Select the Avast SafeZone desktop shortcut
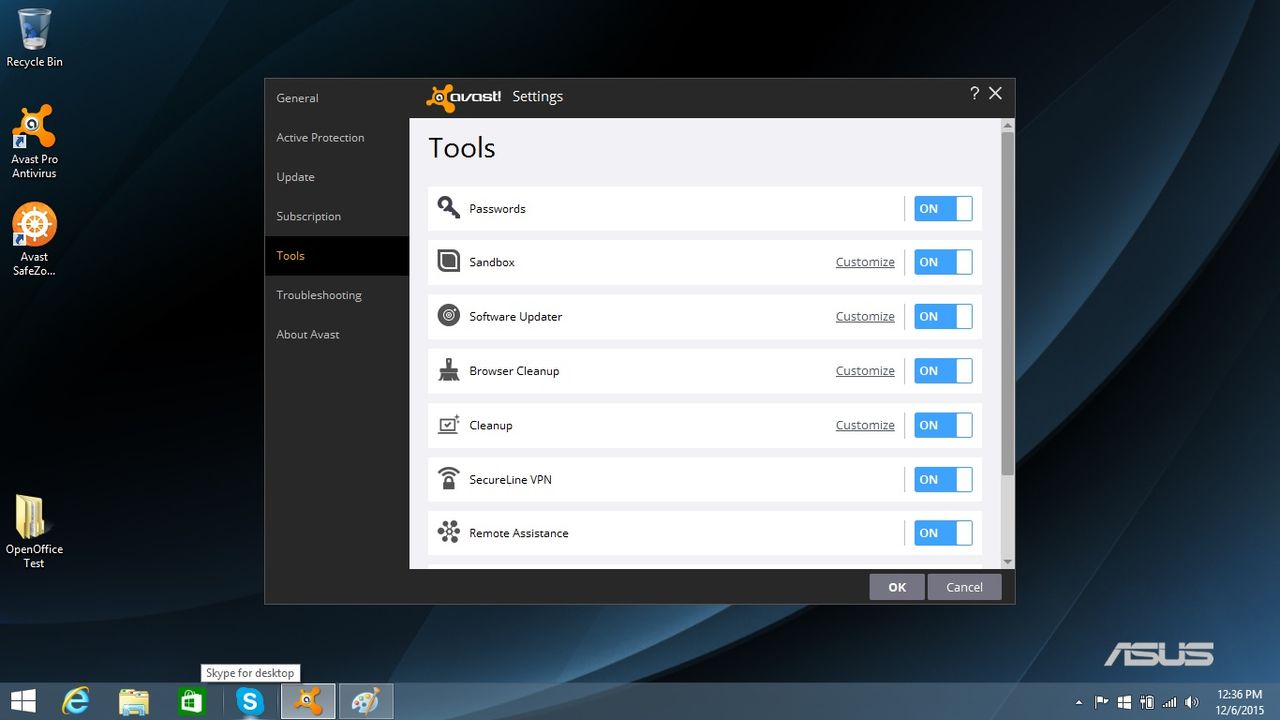This screenshot has width=1280, height=720. [34, 240]
